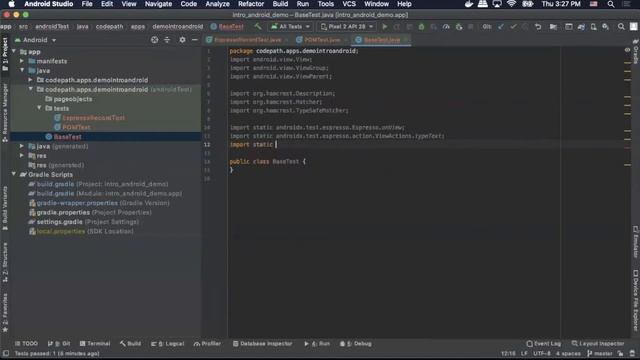This screenshot has width=640, height=360.
Task: Run the selected configuration with the green play icon
Action: pos(384,27)
